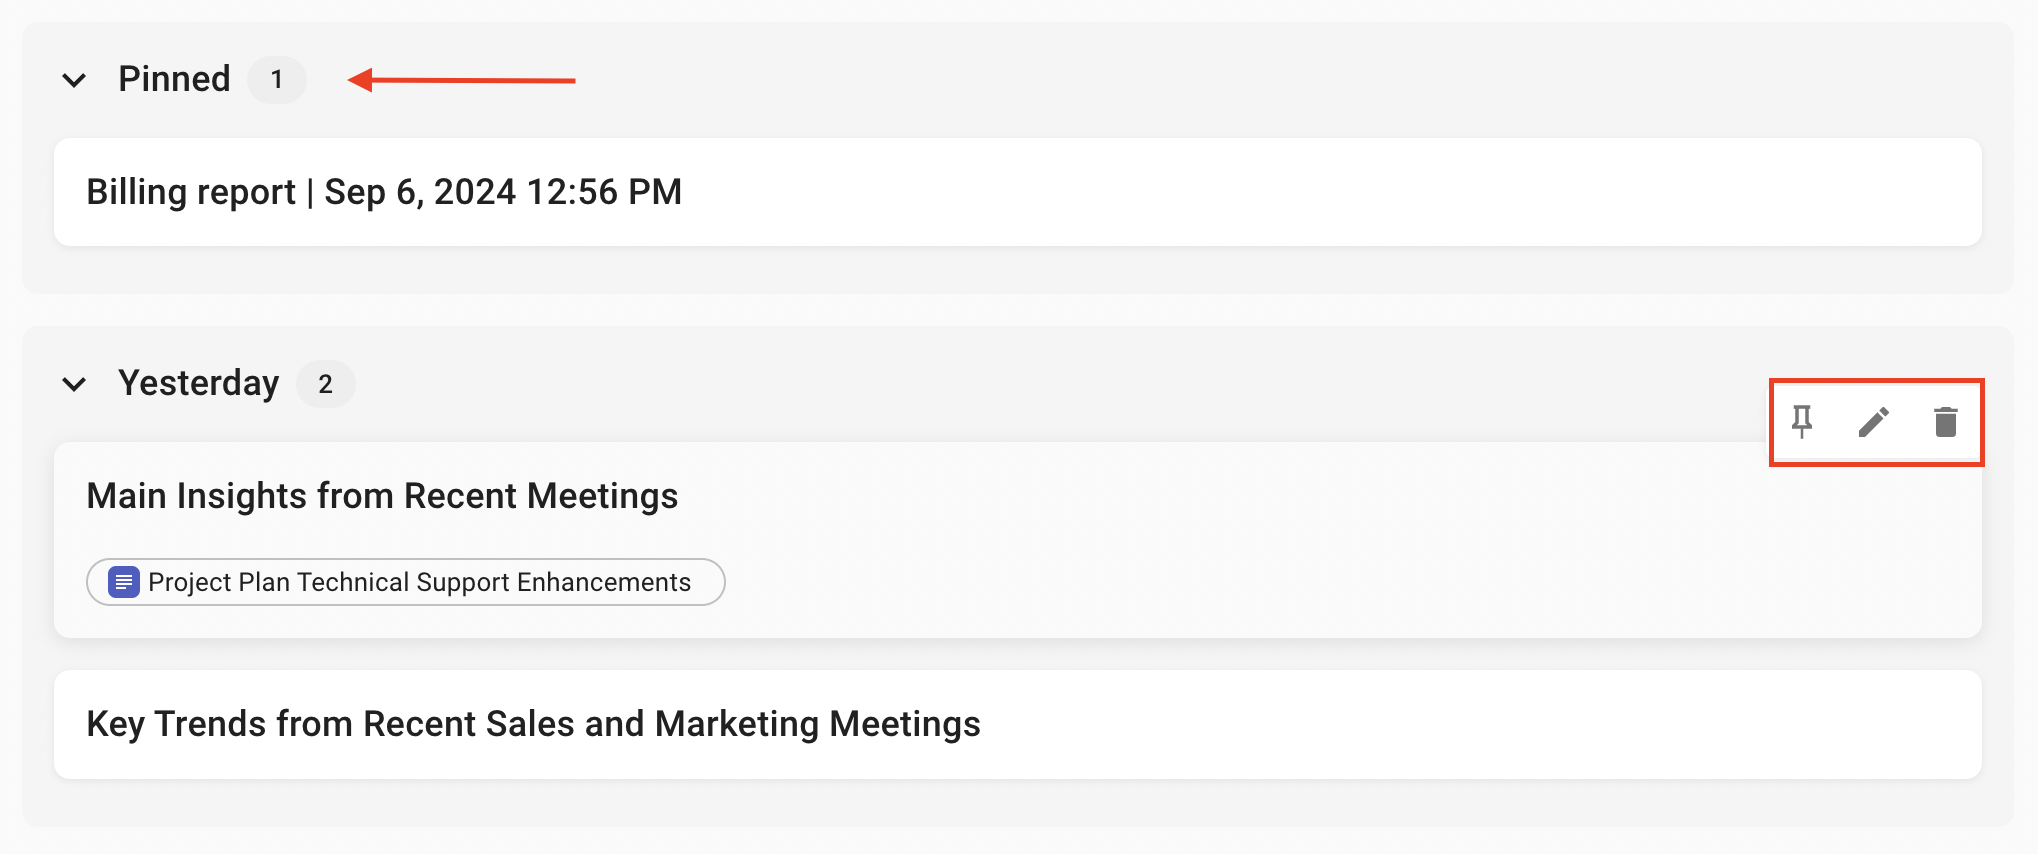Click empty space inside Main Insights card
The width and height of the screenshot is (2038, 854).
(x=1200, y=560)
